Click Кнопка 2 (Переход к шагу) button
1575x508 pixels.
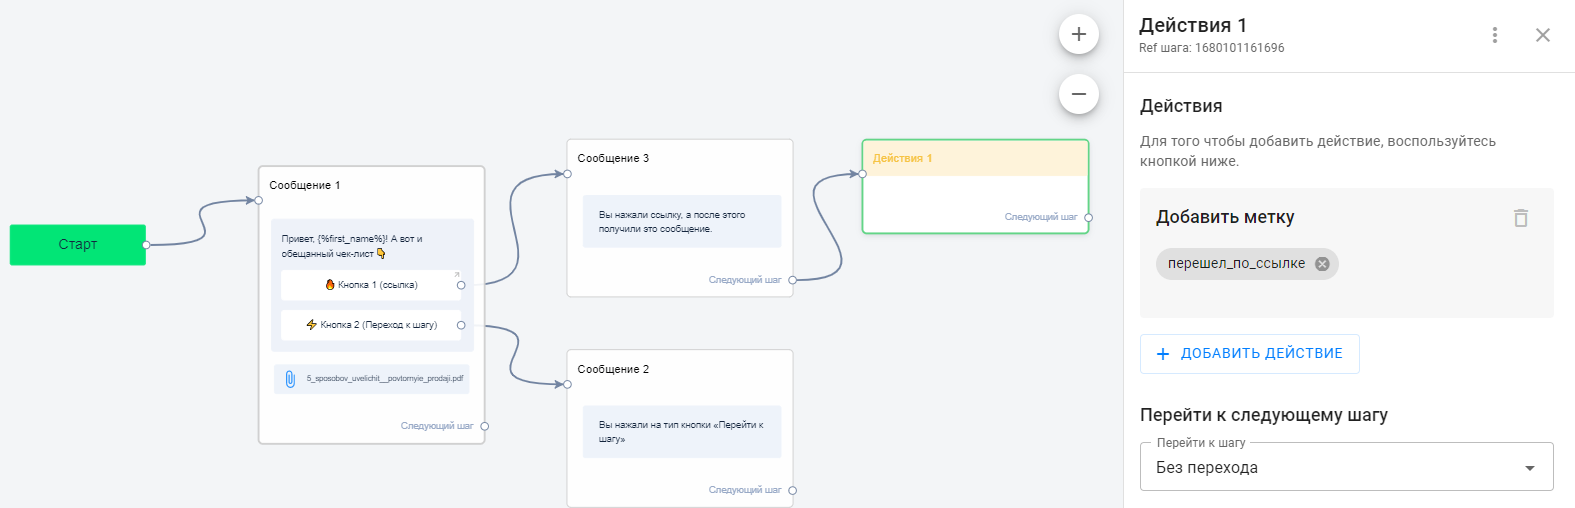click(371, 325)
